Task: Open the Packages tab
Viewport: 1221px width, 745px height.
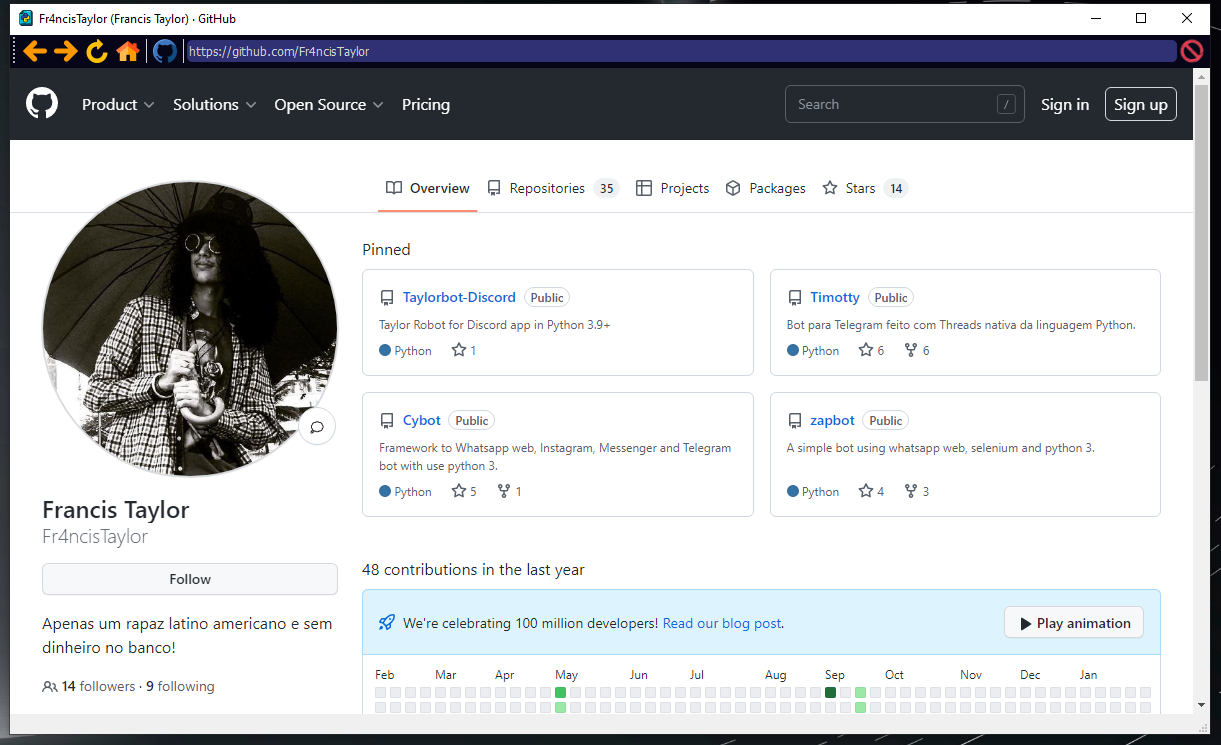Action: tap(766, 188)
